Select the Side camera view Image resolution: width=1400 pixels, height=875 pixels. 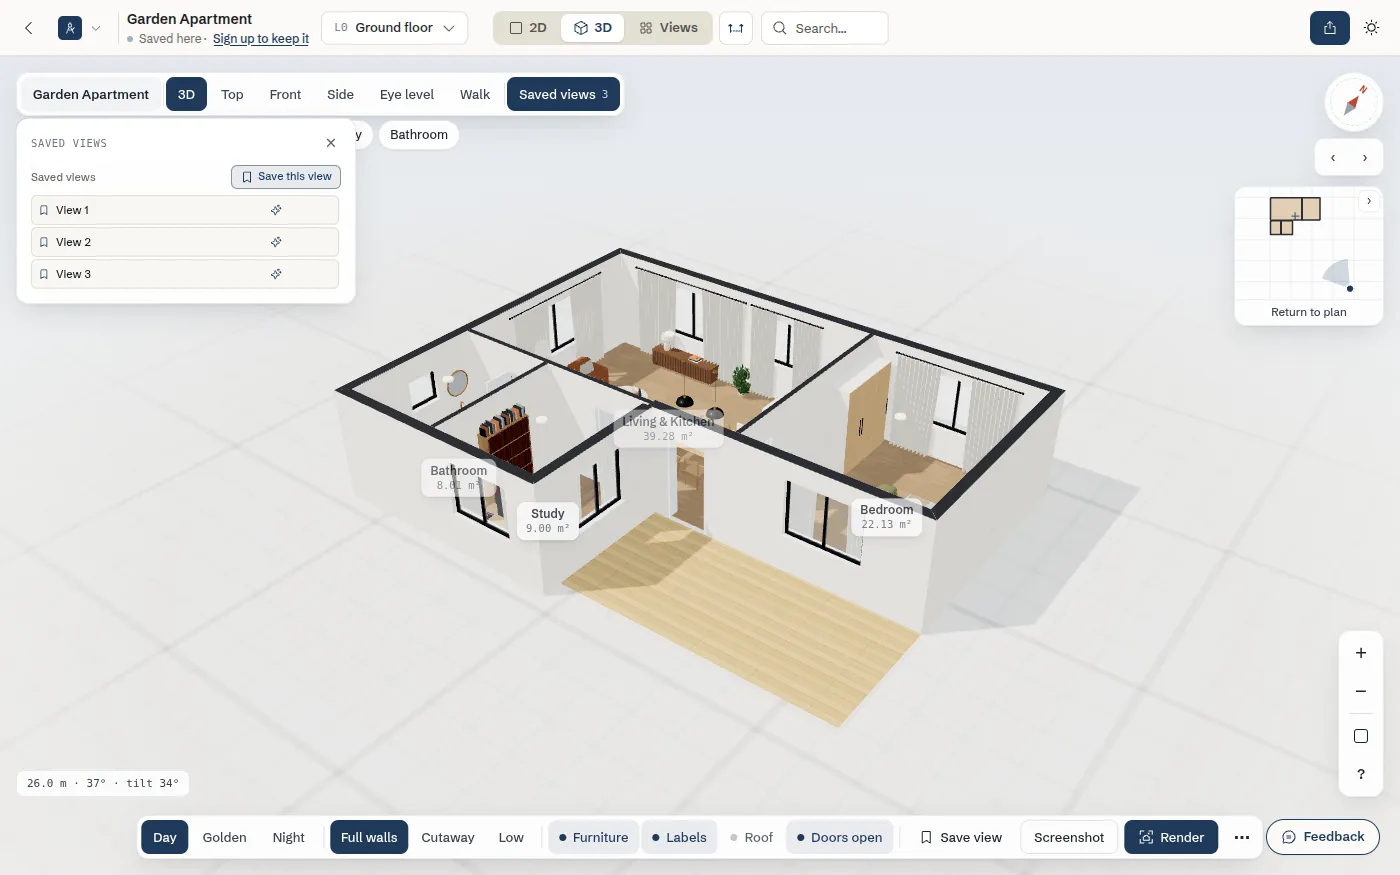coord(340,94)
